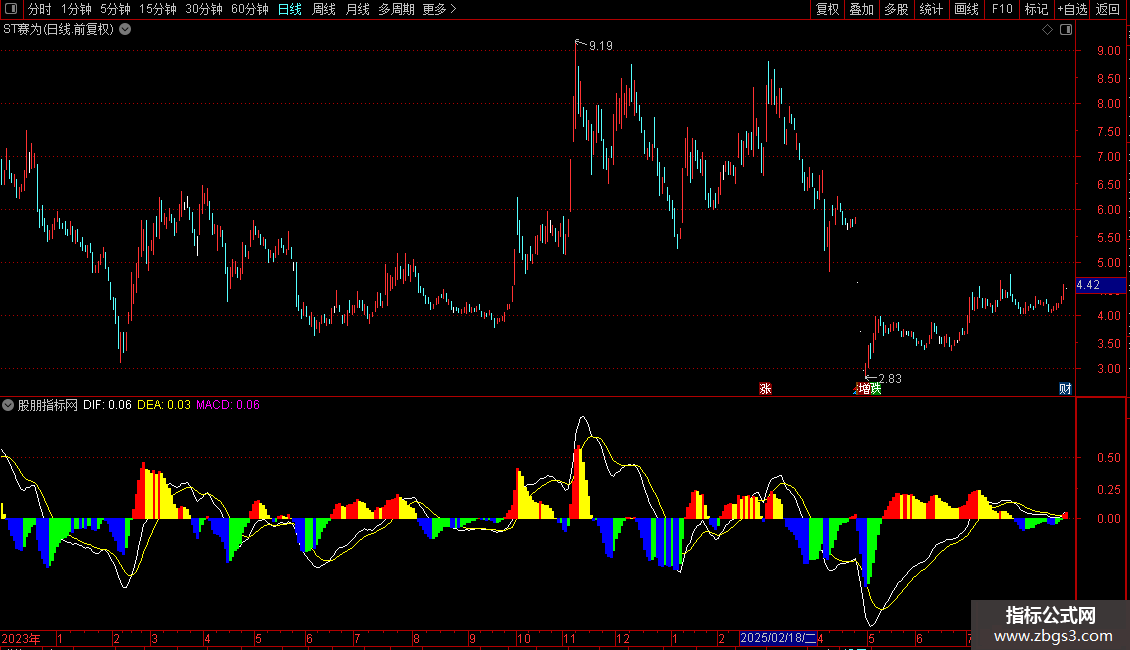Screen dimensions: 1130x650
Task: Click the ST赛为(日线.前复权) chart title
Action: 58,30
